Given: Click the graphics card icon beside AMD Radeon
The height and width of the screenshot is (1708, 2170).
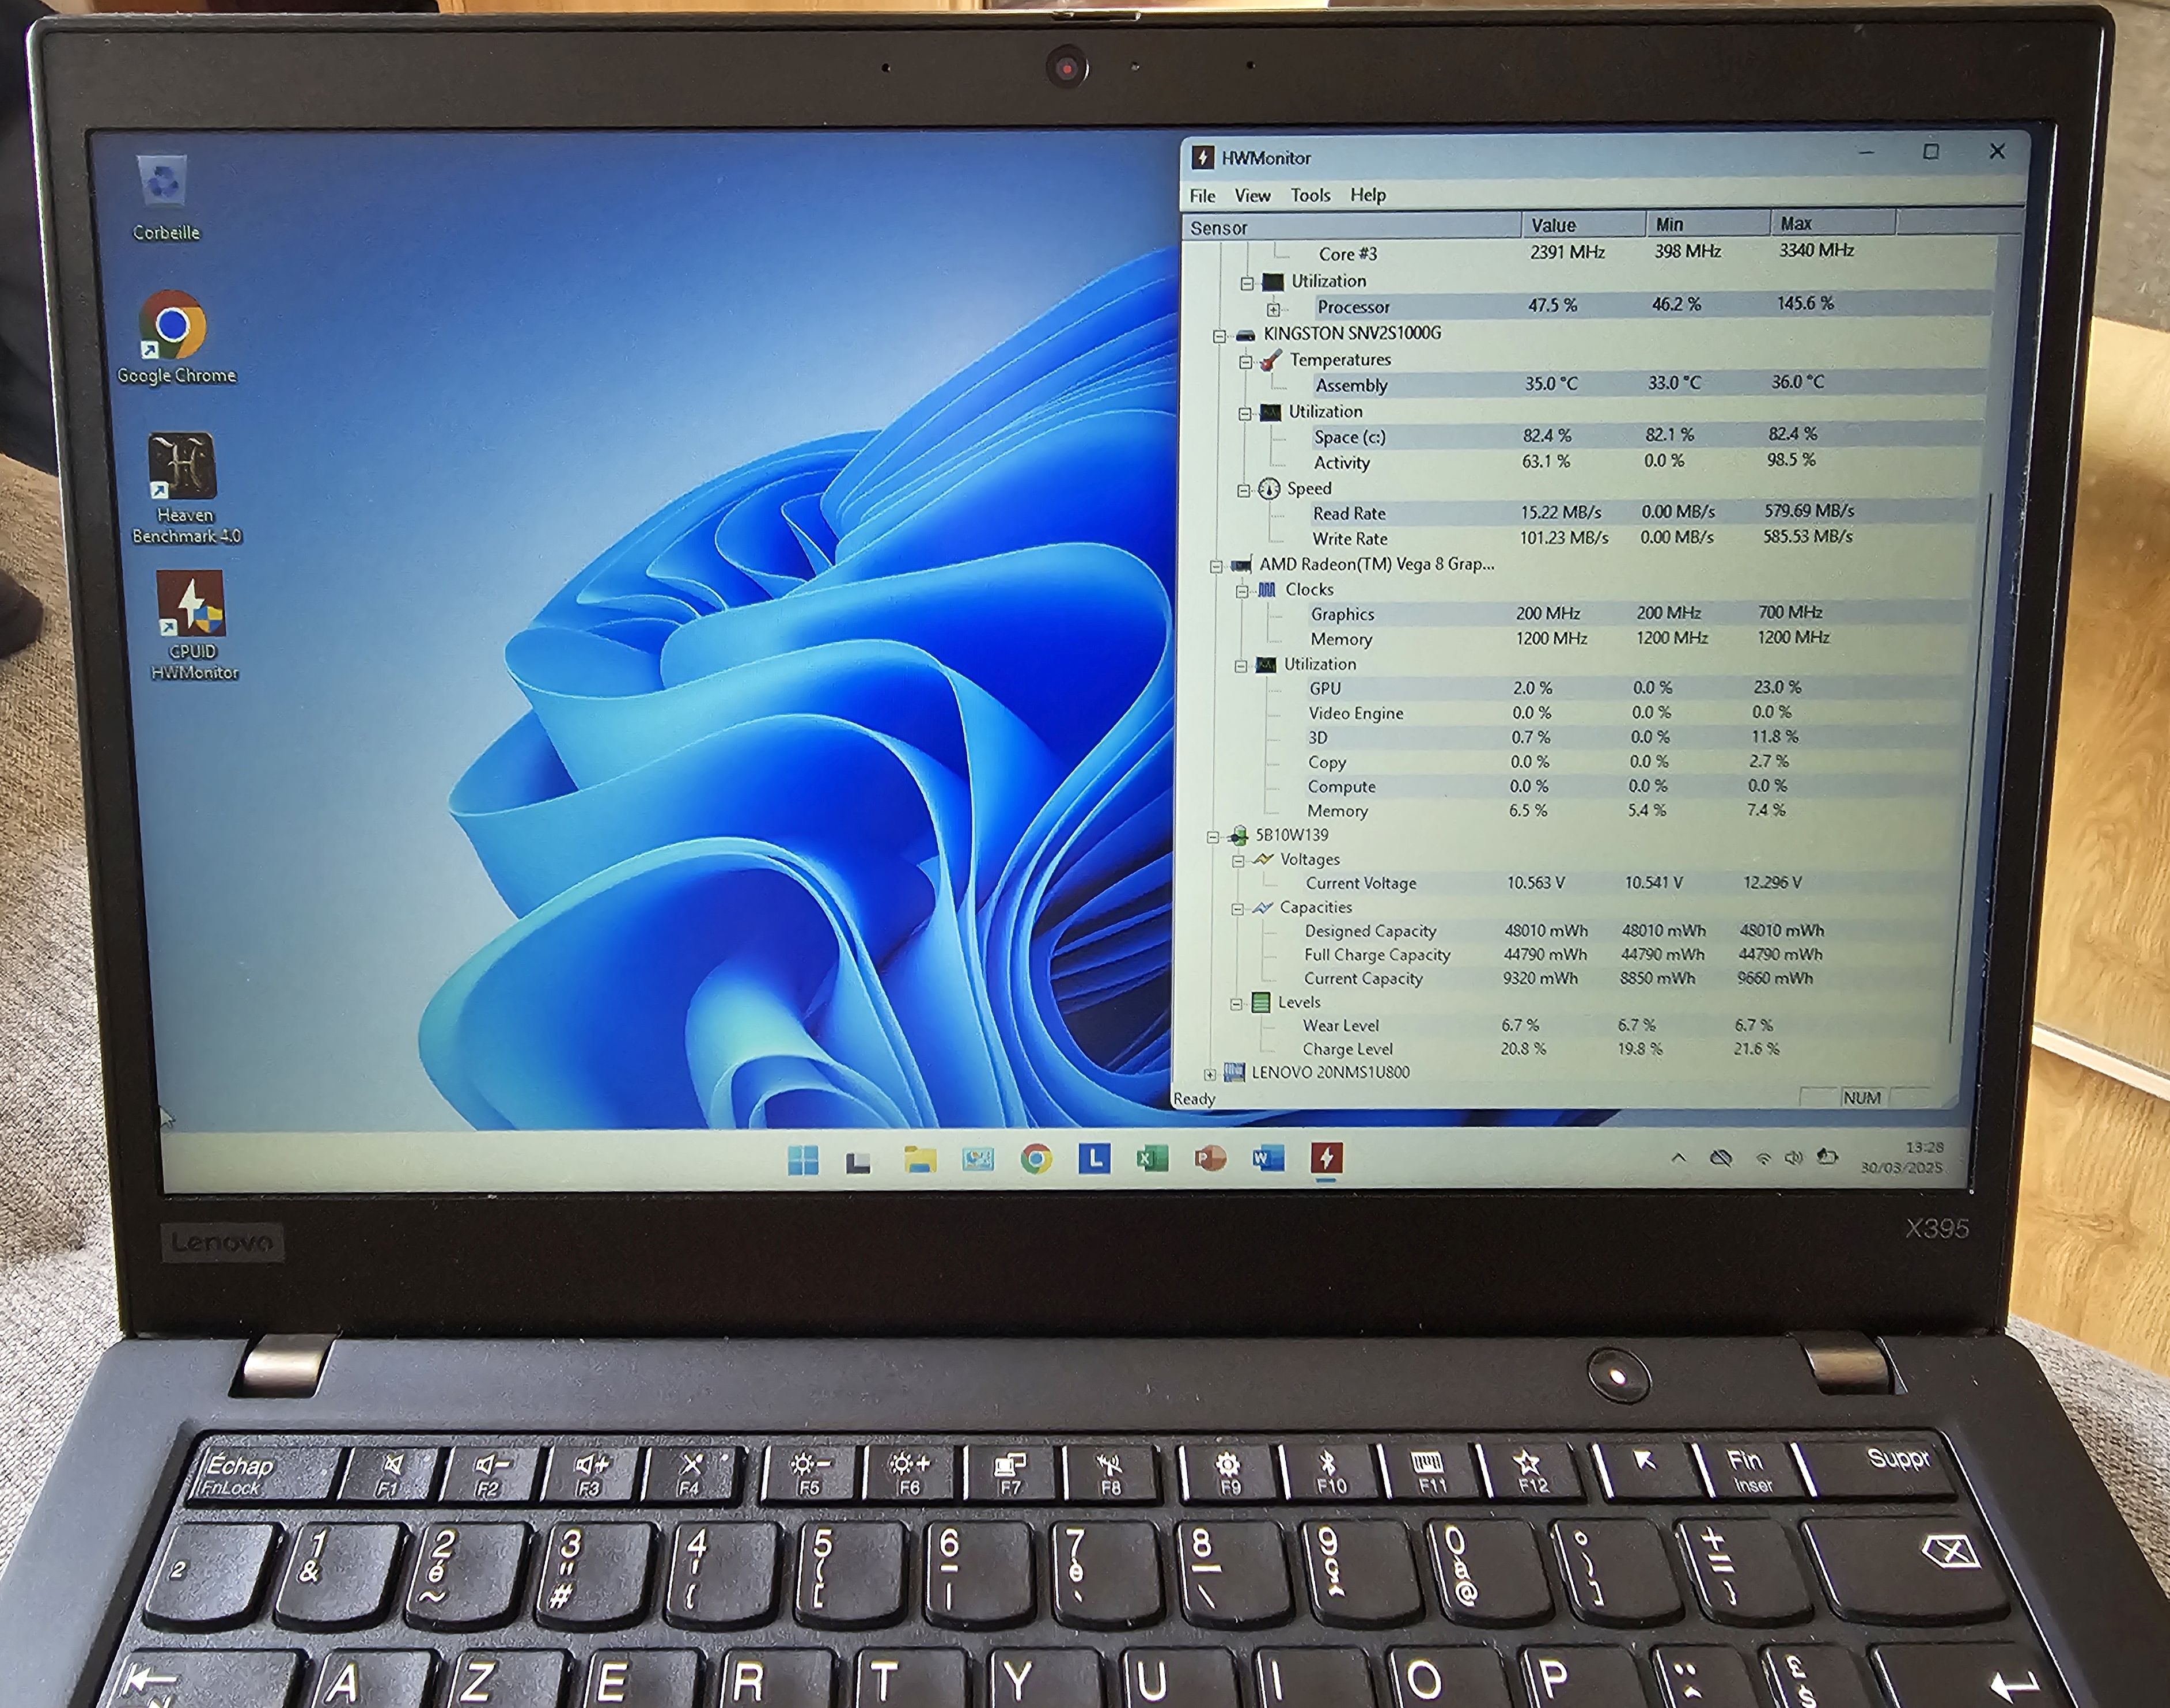Looking at the screenshot, I should pyautogui.click(x=1241, y=566).
